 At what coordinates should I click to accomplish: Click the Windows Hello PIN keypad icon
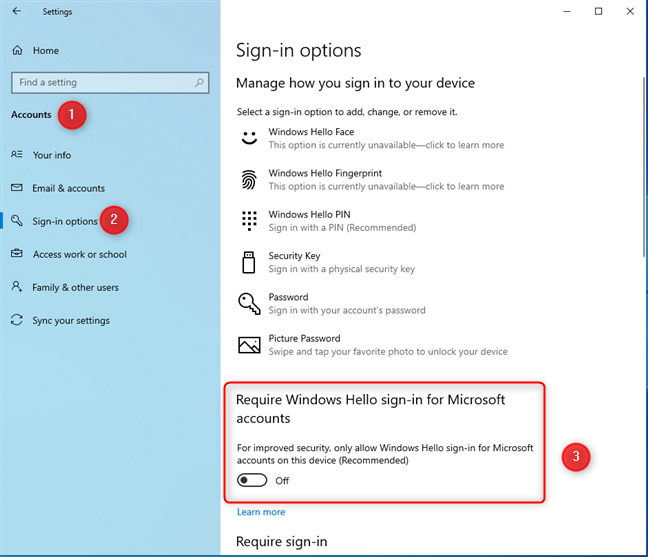pos(249,221)
